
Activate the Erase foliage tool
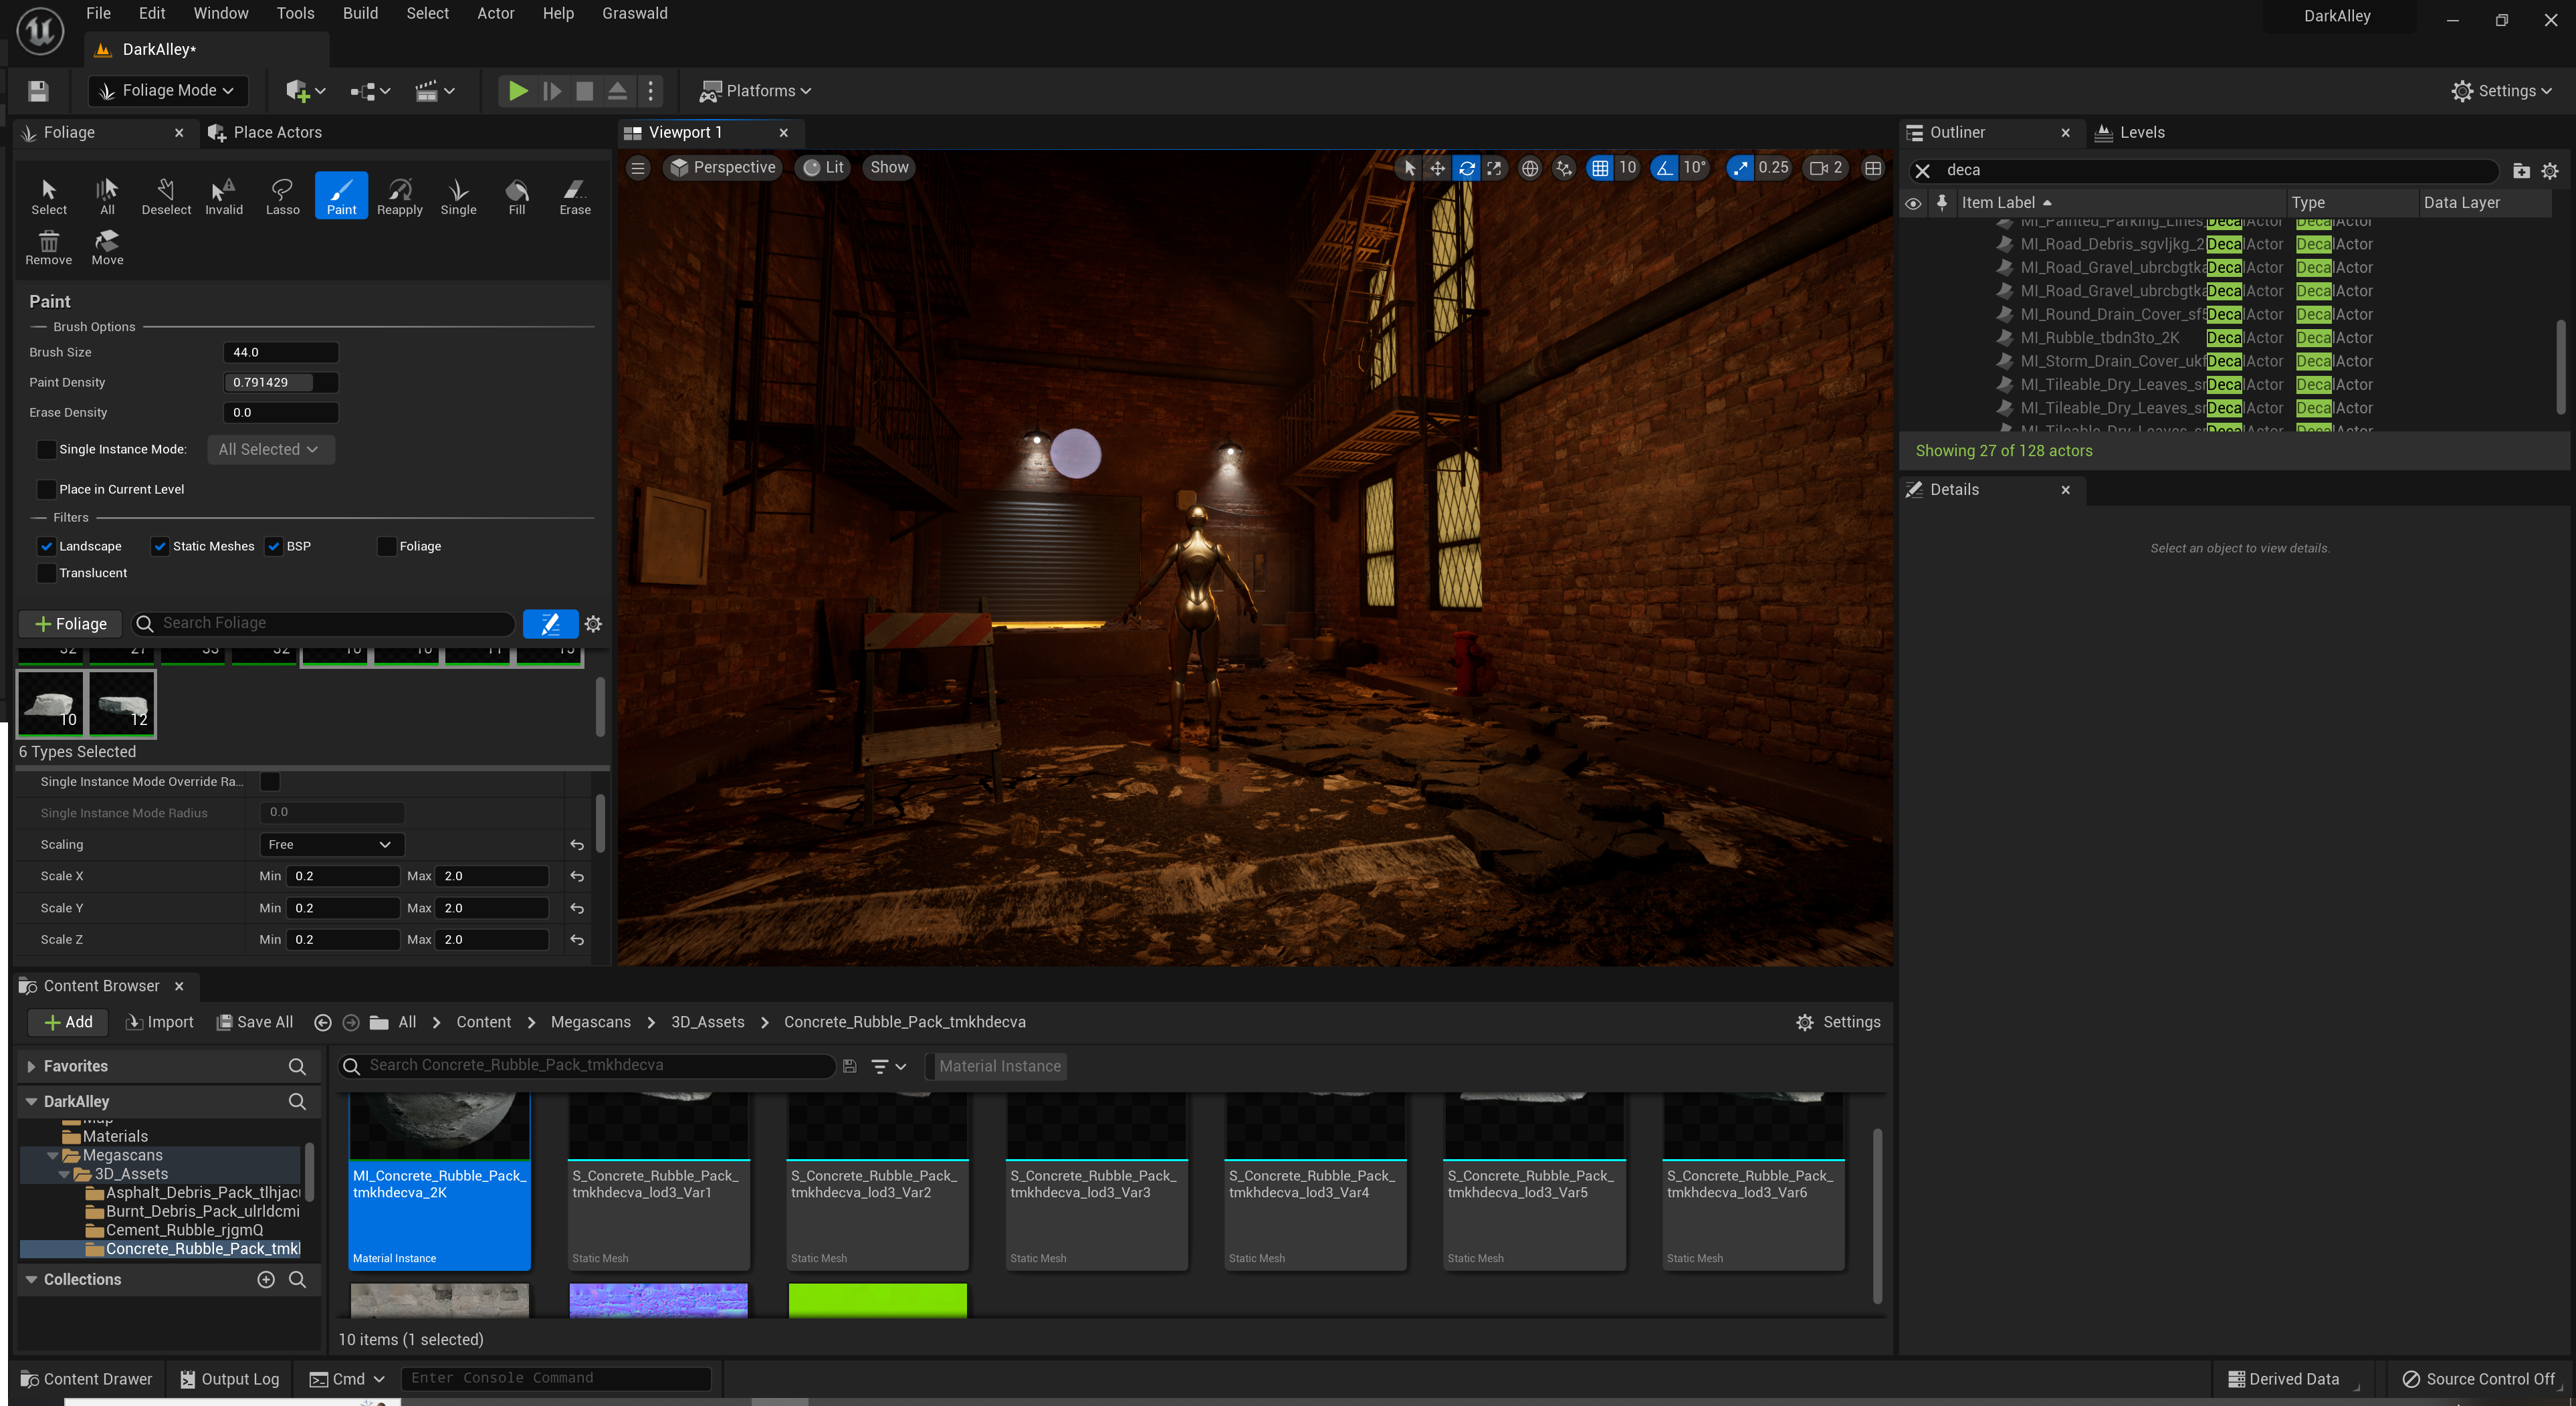575,195
